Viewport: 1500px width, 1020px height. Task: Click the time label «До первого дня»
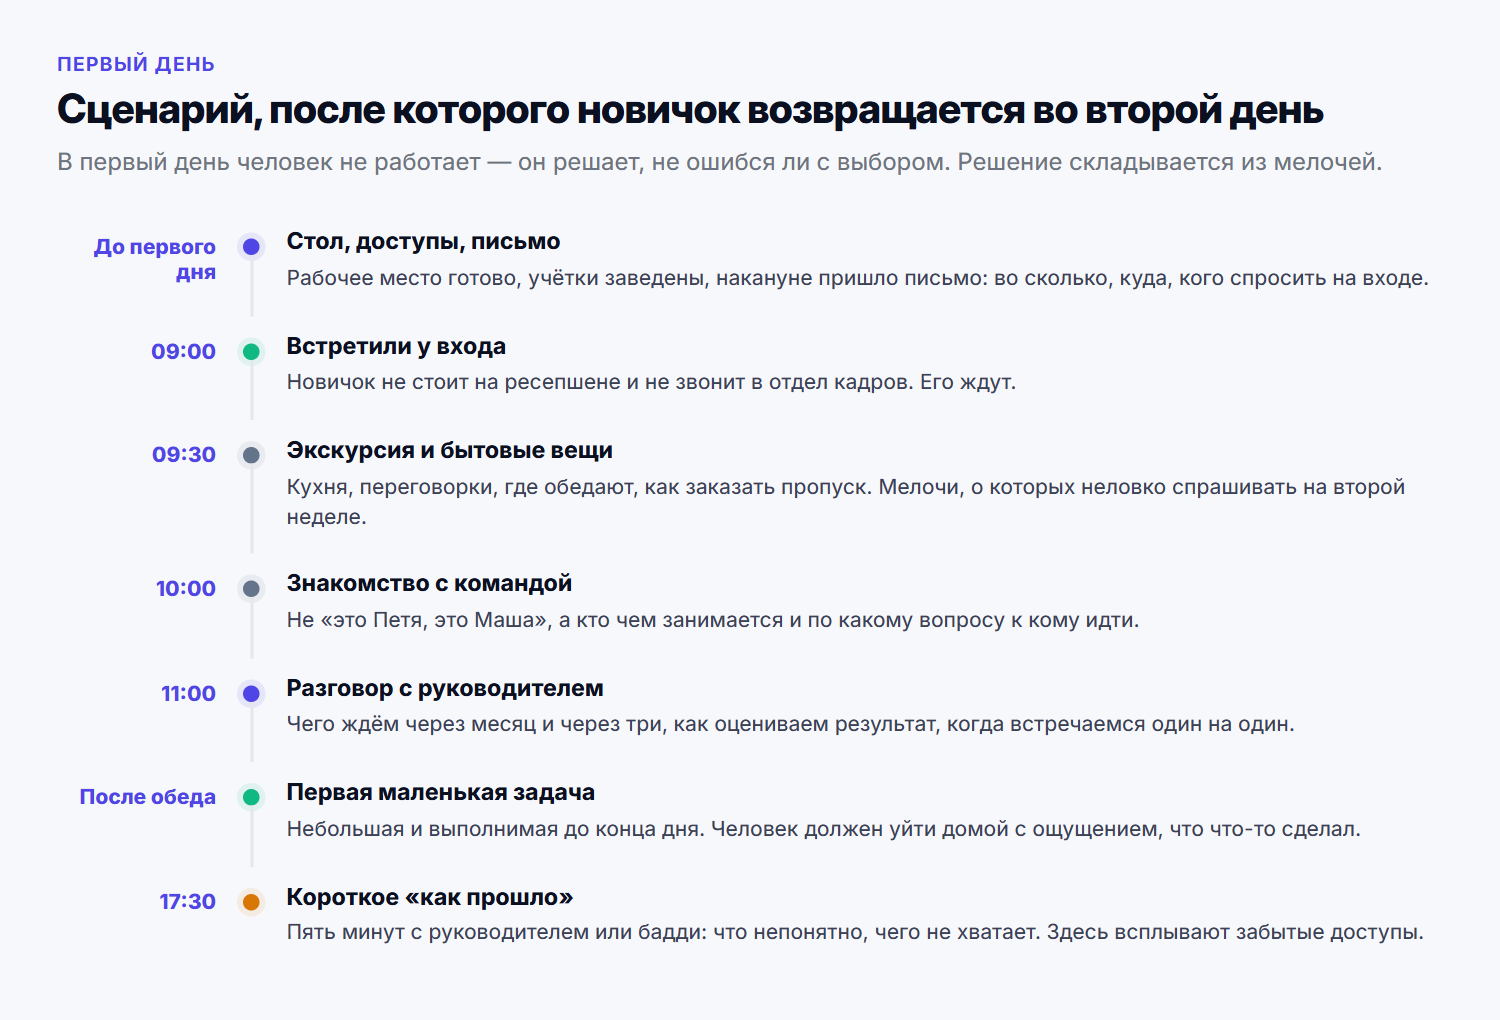[x=155, y=259]
